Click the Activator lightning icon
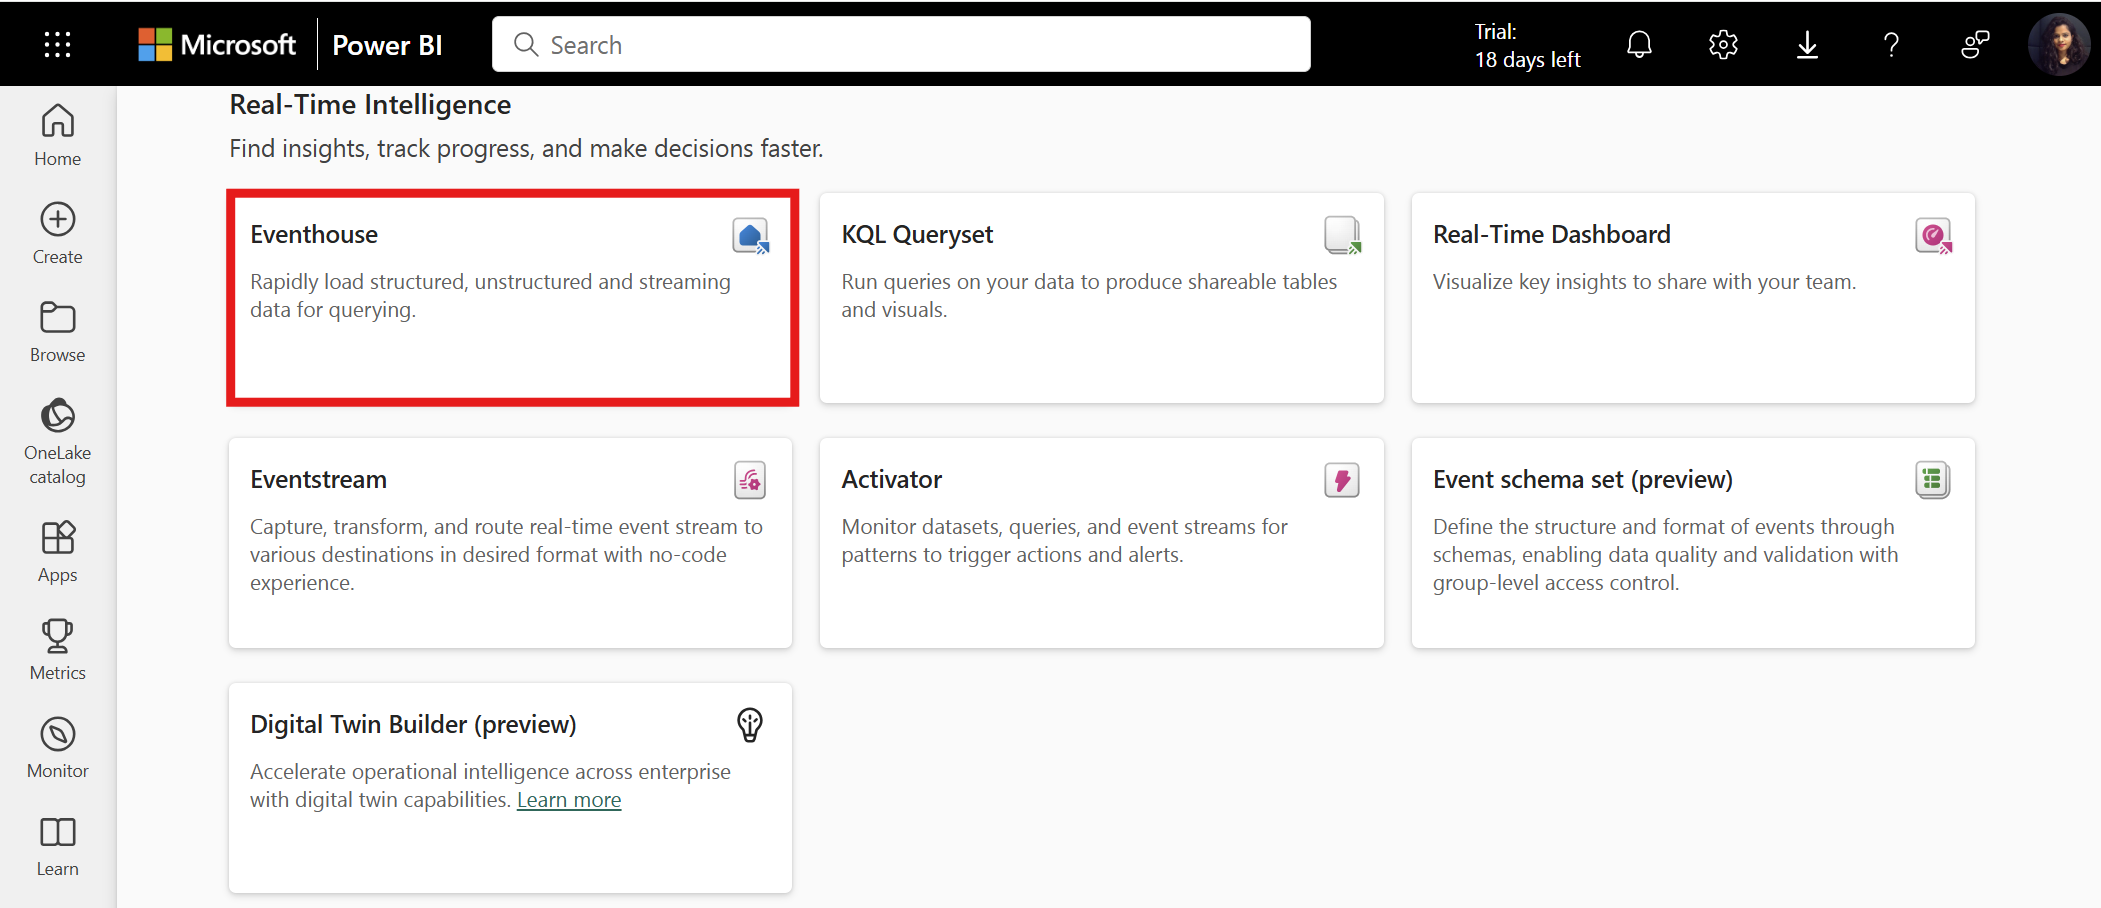Screen dimensions: 2101x908 (x=1341, y=480)
